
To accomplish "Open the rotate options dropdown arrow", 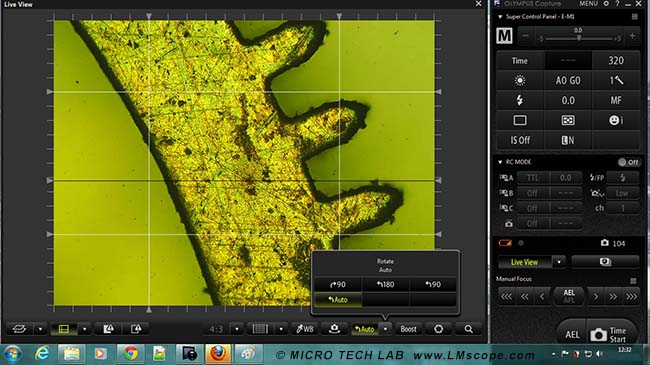I will [385, 329].
